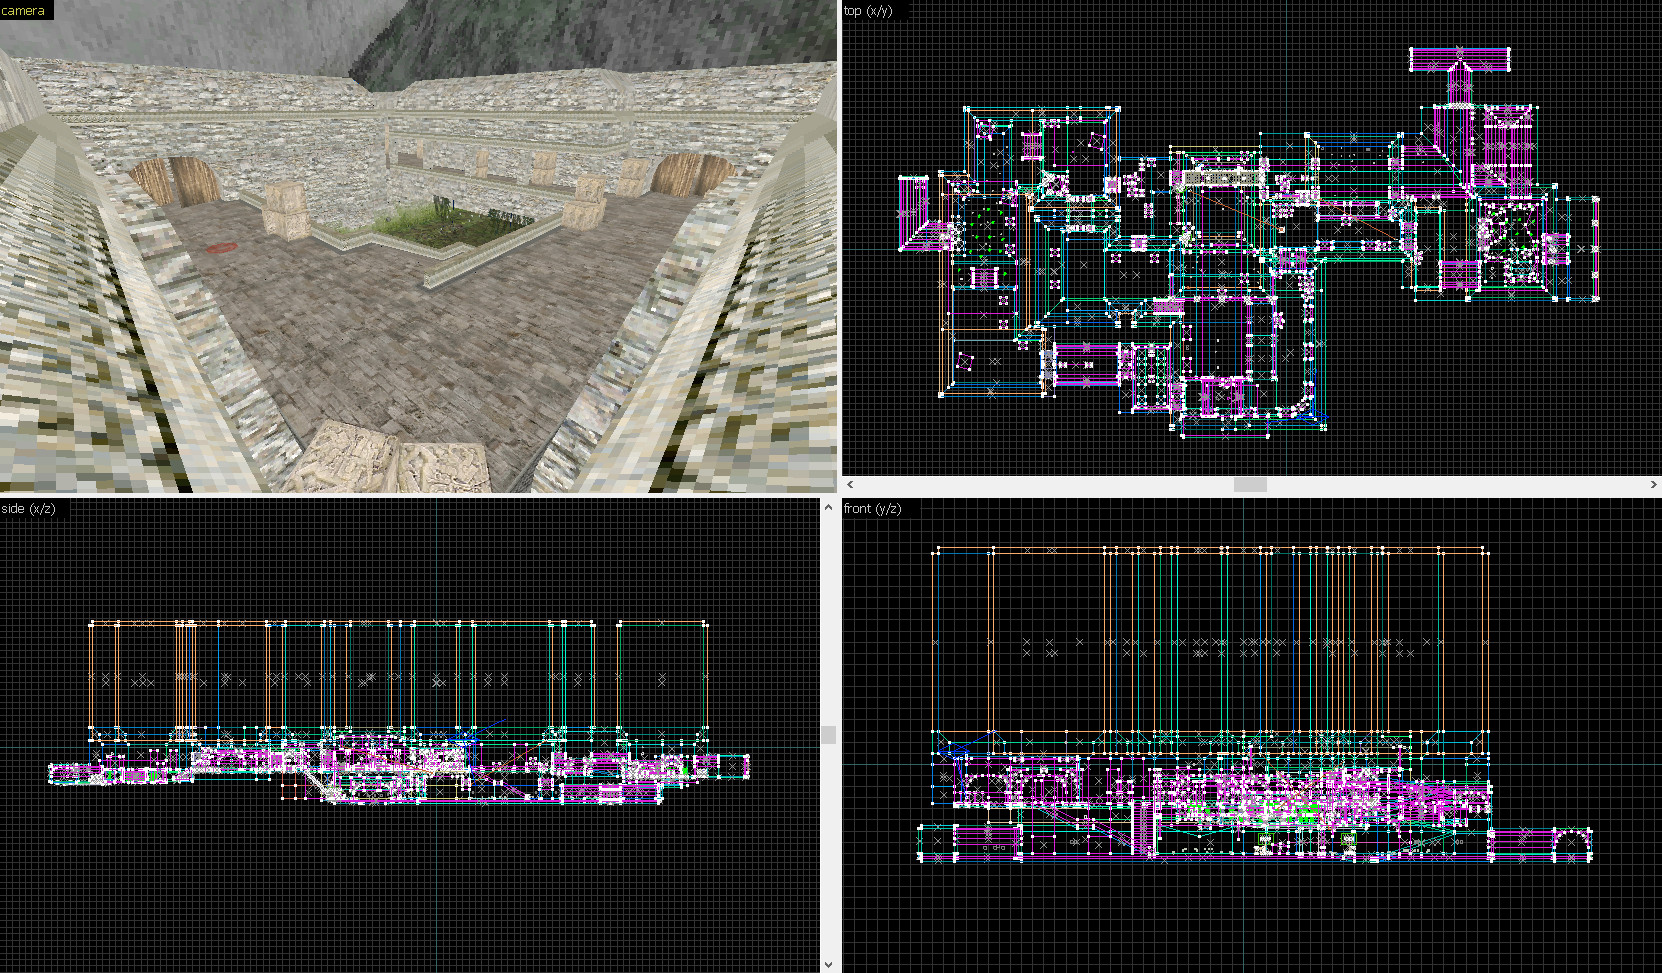Open the front (y/z) viewport type menu
The image size is (1662, 973).
pyautogui.click(x=872, y=508)
